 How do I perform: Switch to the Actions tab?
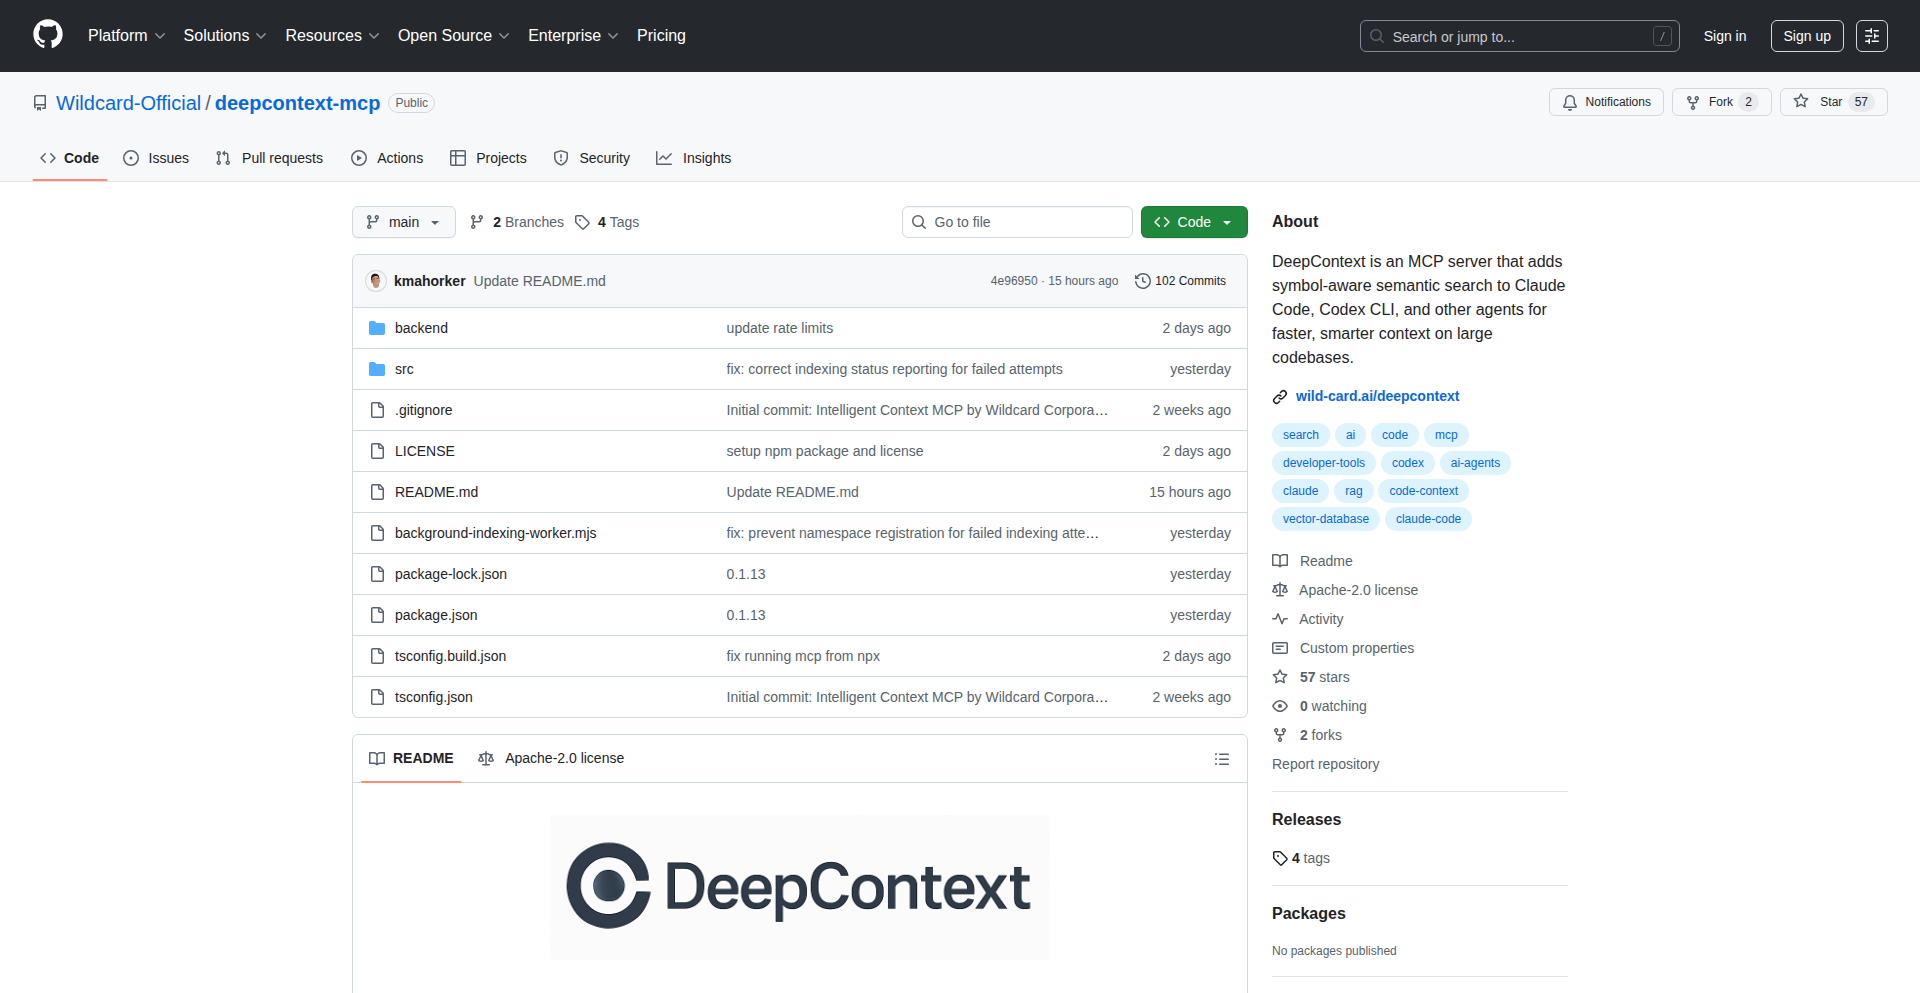click(x=387, y=158)
